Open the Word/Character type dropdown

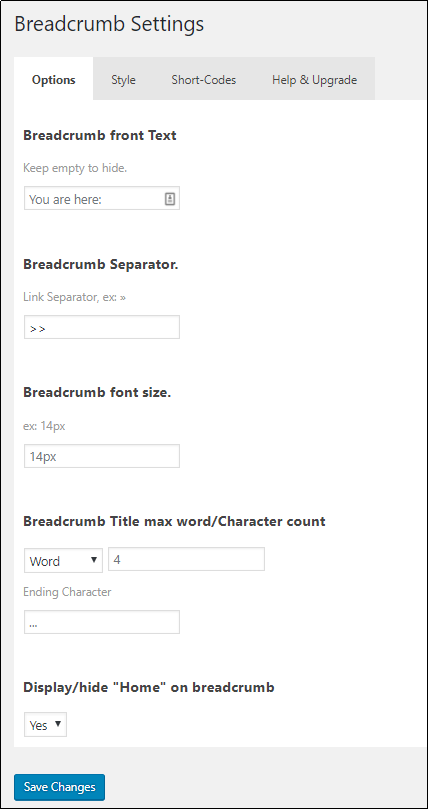pos(63,560)
